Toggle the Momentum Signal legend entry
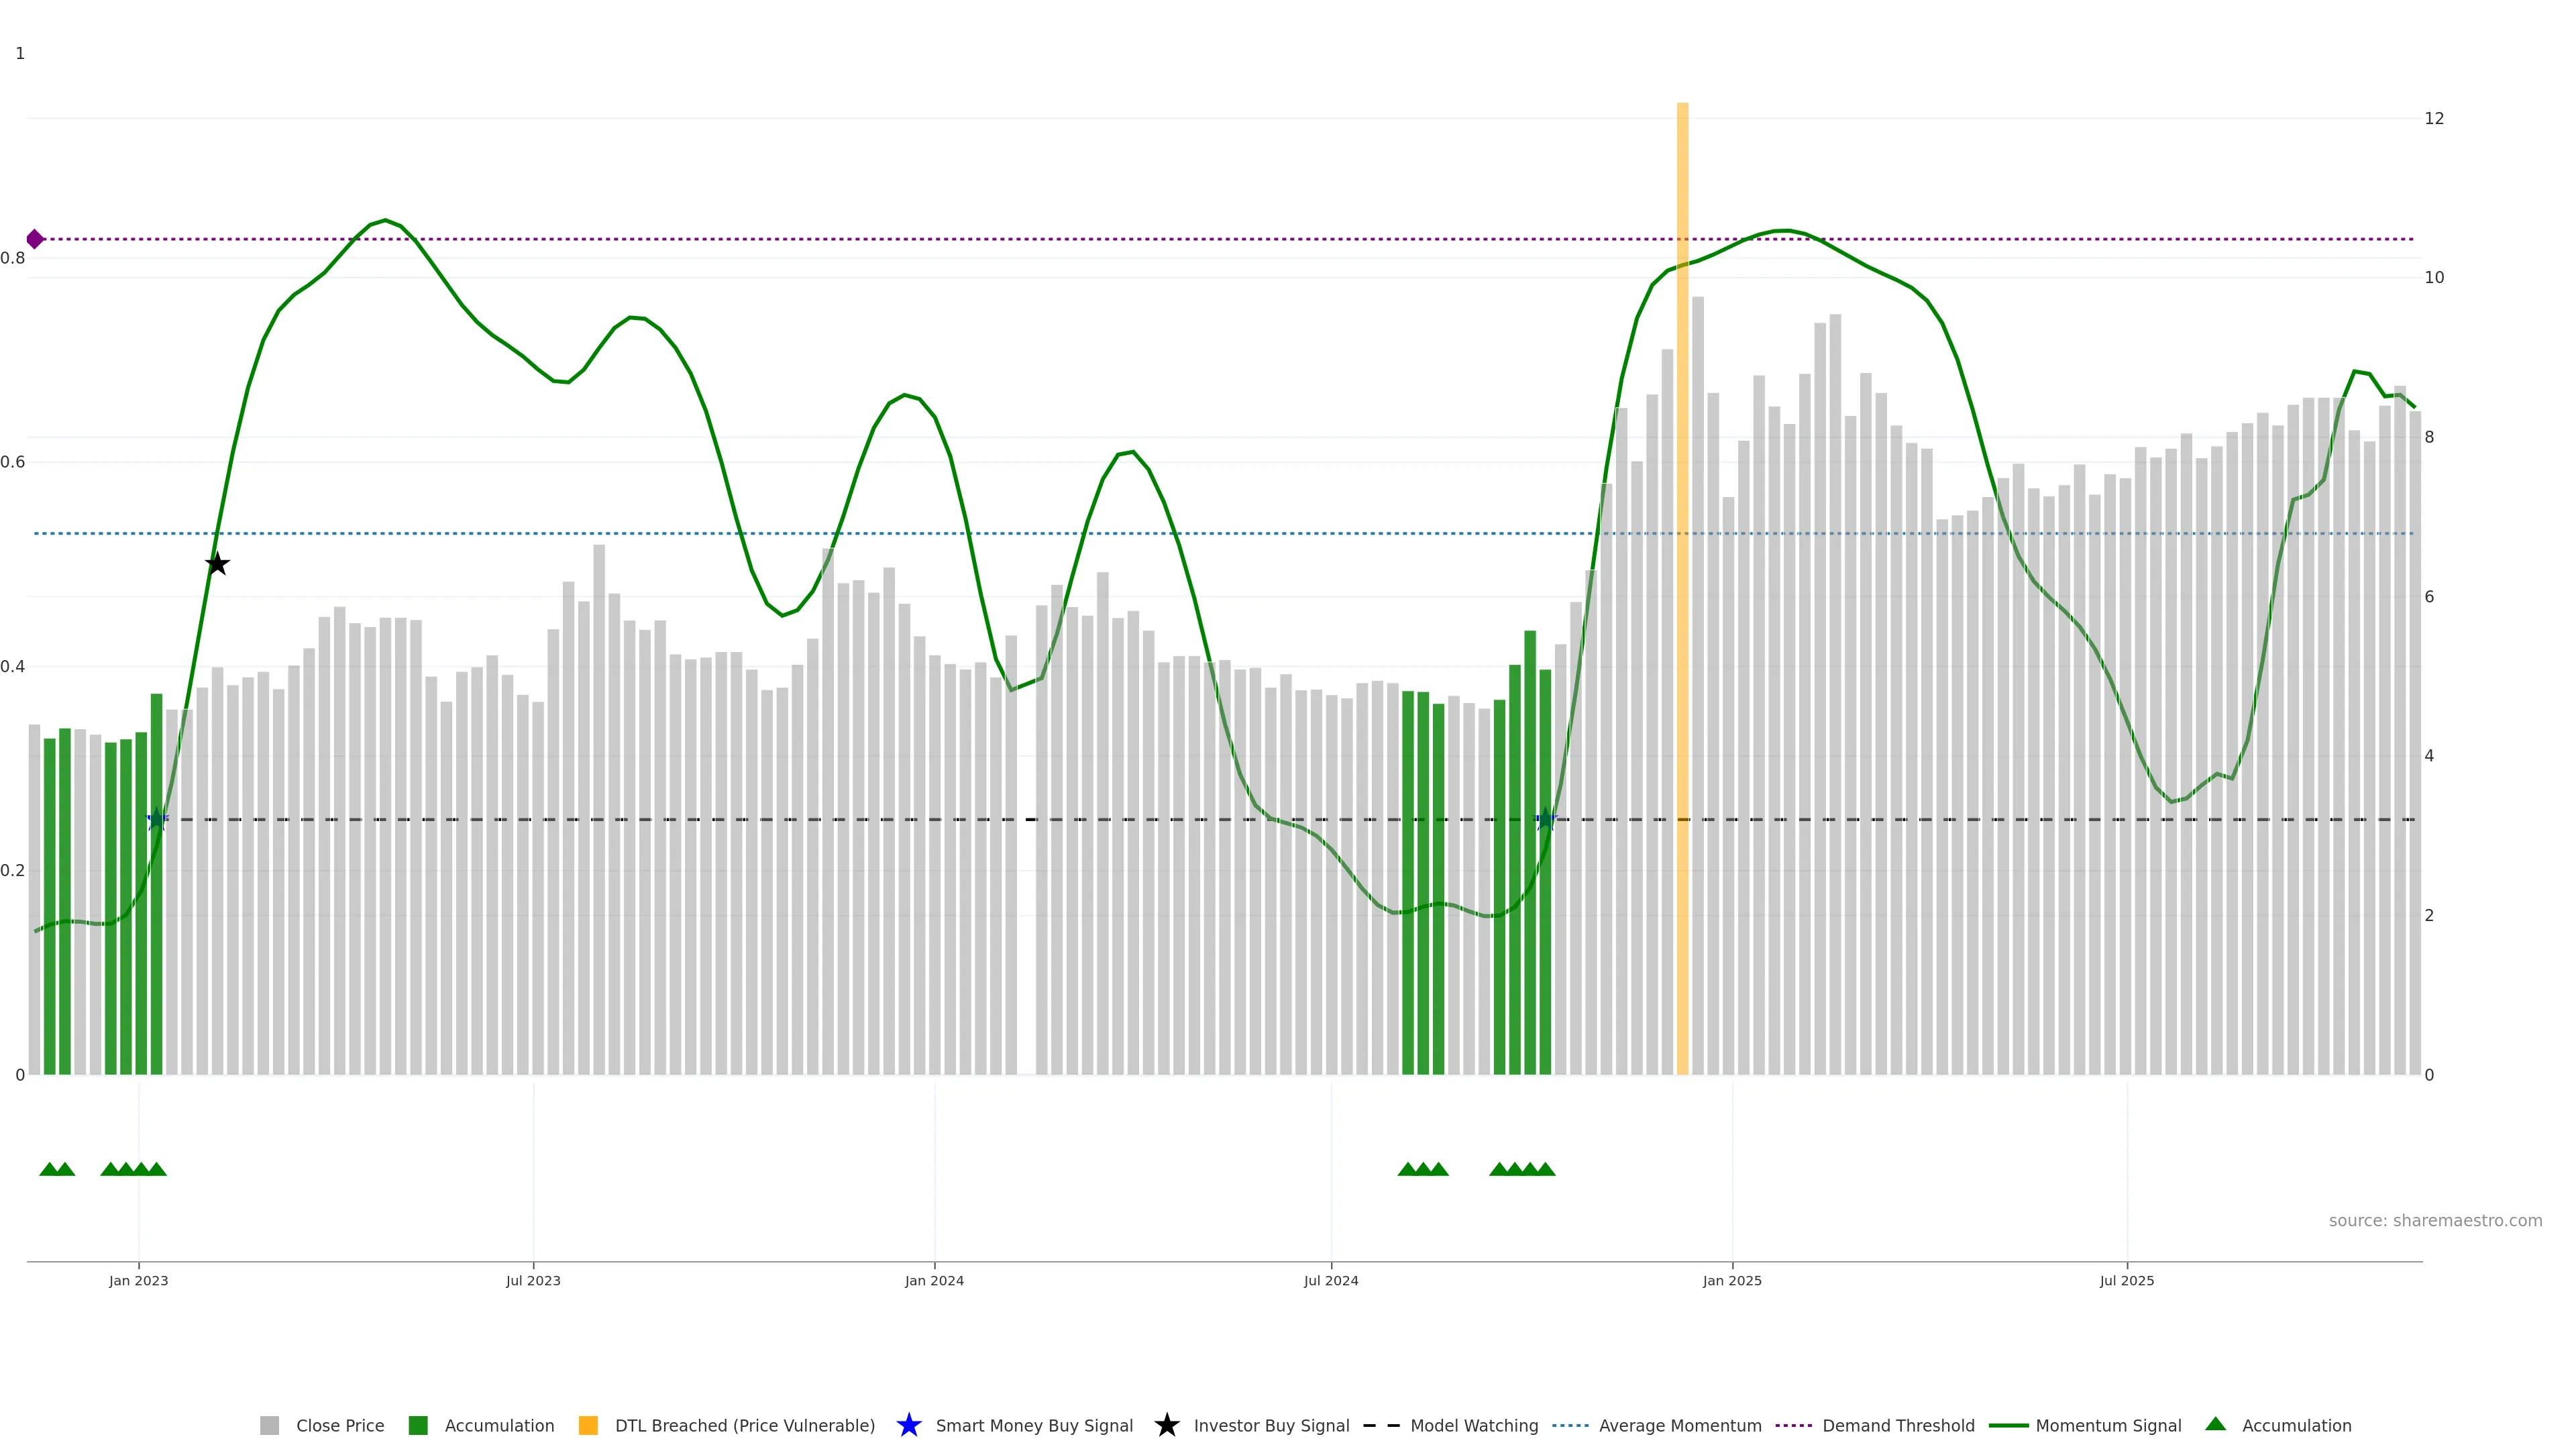Viewport: 2576px width, 1449px height. click(x=2108, y=1425)
